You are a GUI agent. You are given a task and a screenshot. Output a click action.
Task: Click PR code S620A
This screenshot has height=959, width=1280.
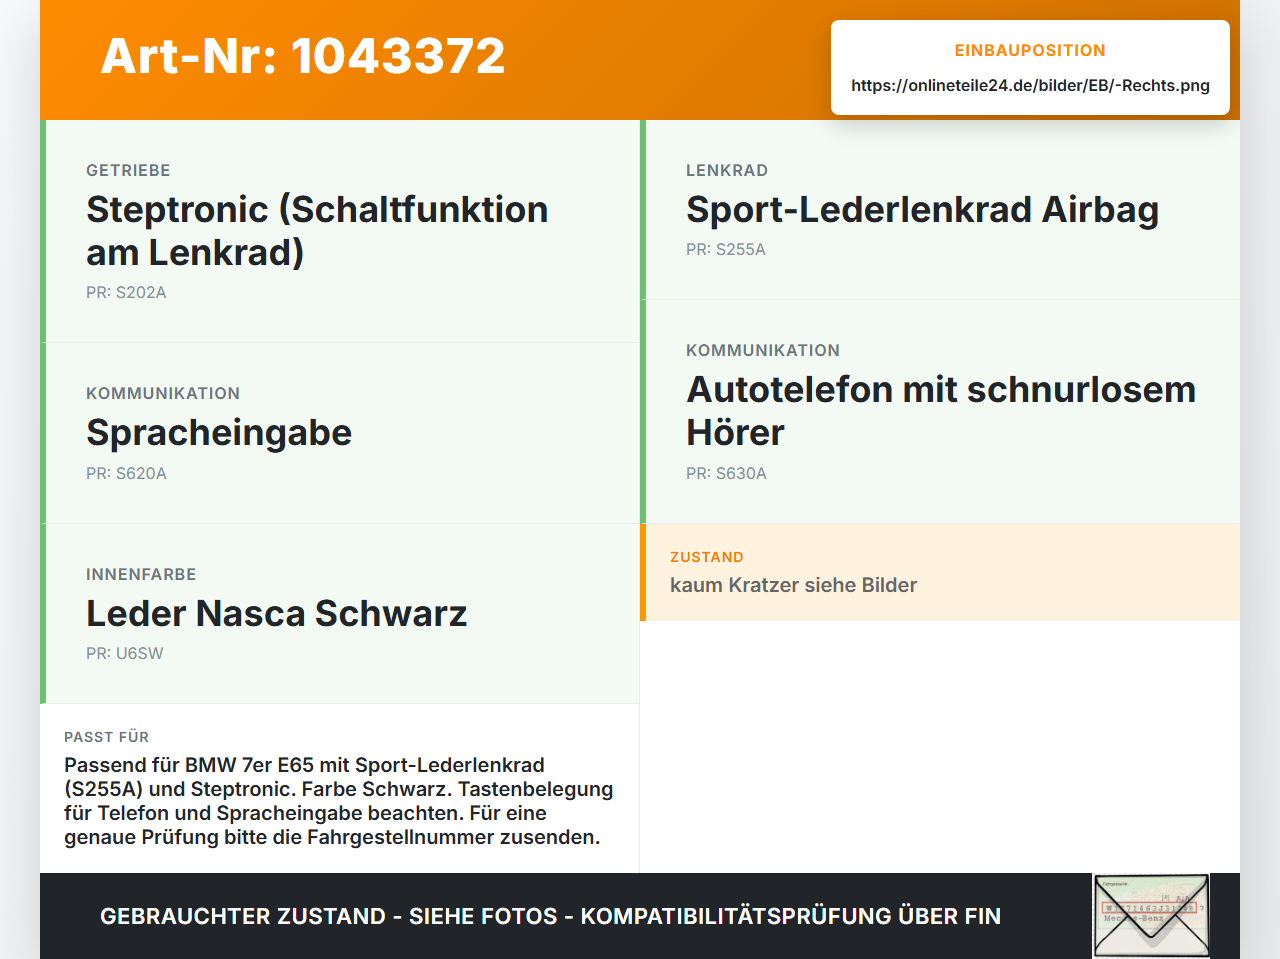[x=126, y=474]
